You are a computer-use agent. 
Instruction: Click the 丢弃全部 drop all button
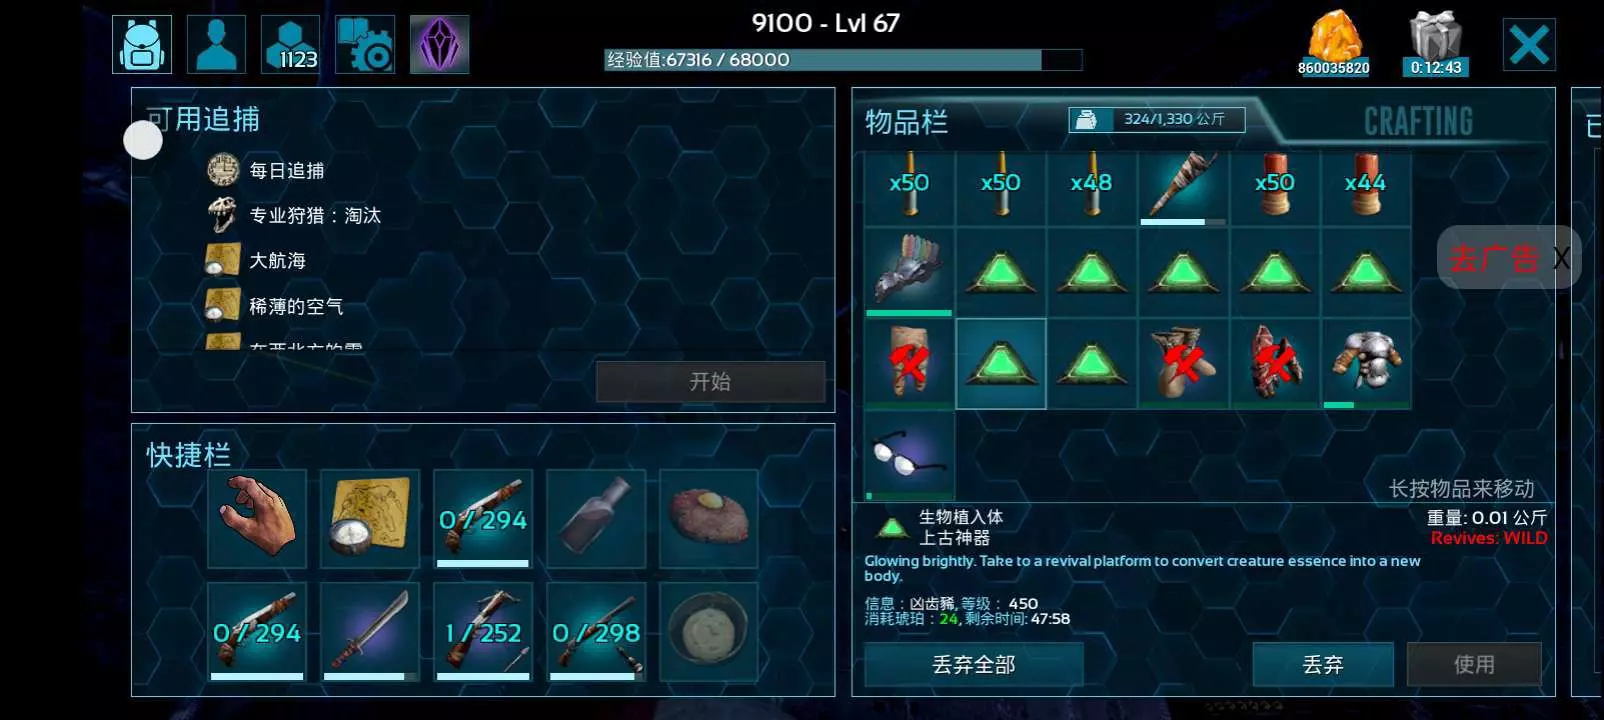click(x=974, y=664)
